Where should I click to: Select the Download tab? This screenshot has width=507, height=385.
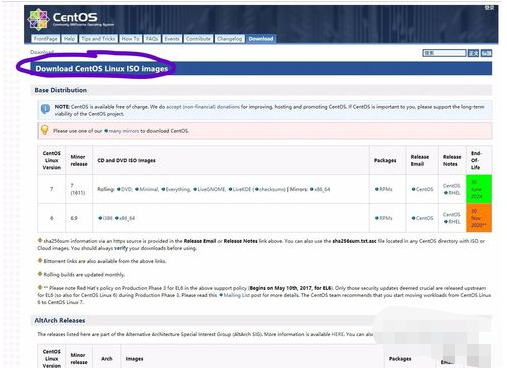tap(261, 39)
